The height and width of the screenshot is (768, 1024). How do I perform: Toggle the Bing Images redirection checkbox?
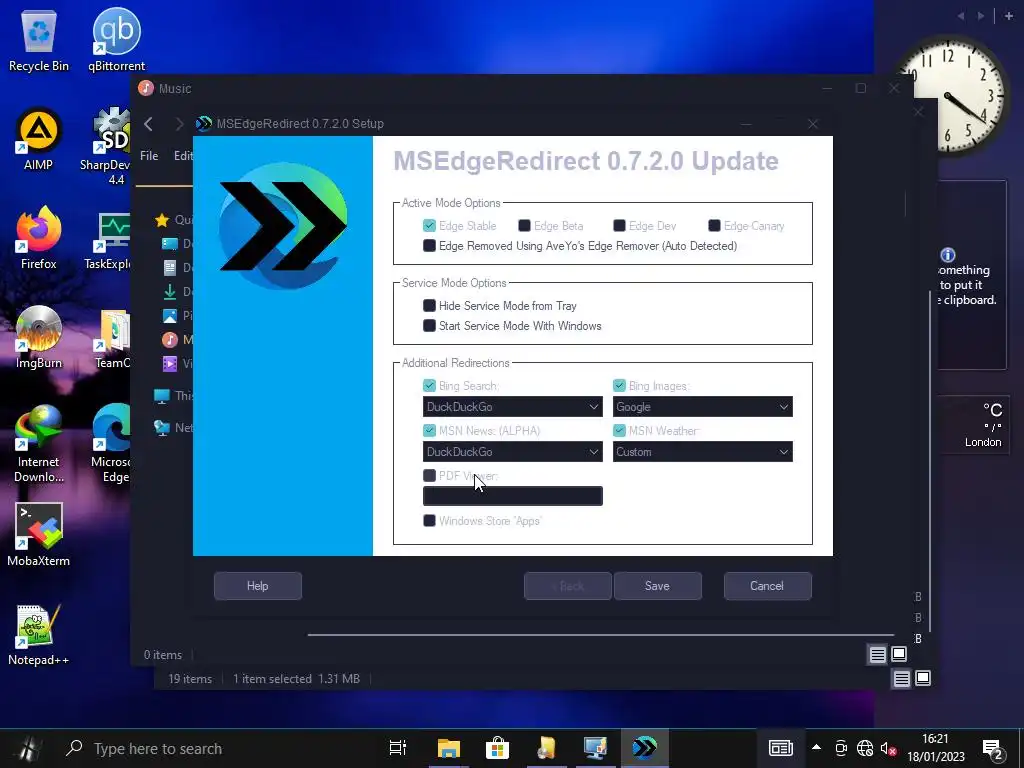[x=619, y=385]
